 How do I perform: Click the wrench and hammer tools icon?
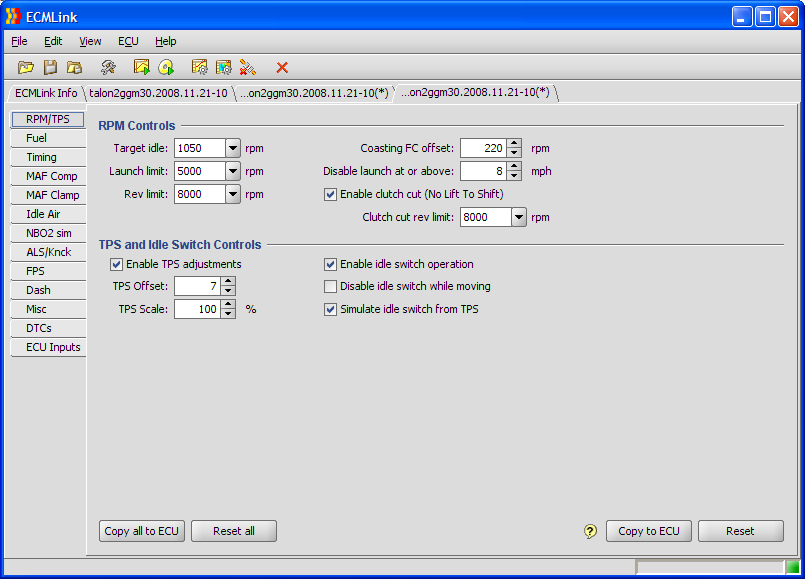pyautogui.click(x=108, y=67)
